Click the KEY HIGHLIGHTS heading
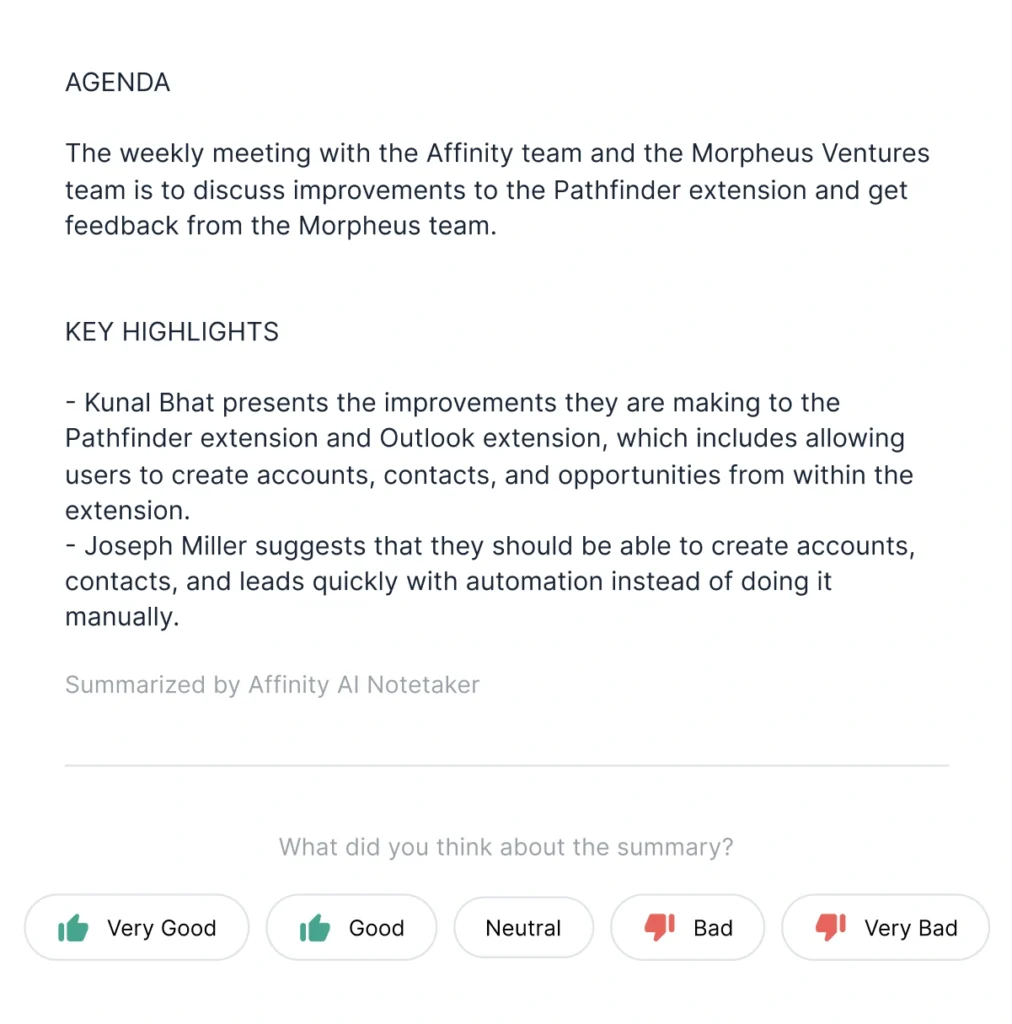1012x1024 pixels. coord(172,332)
